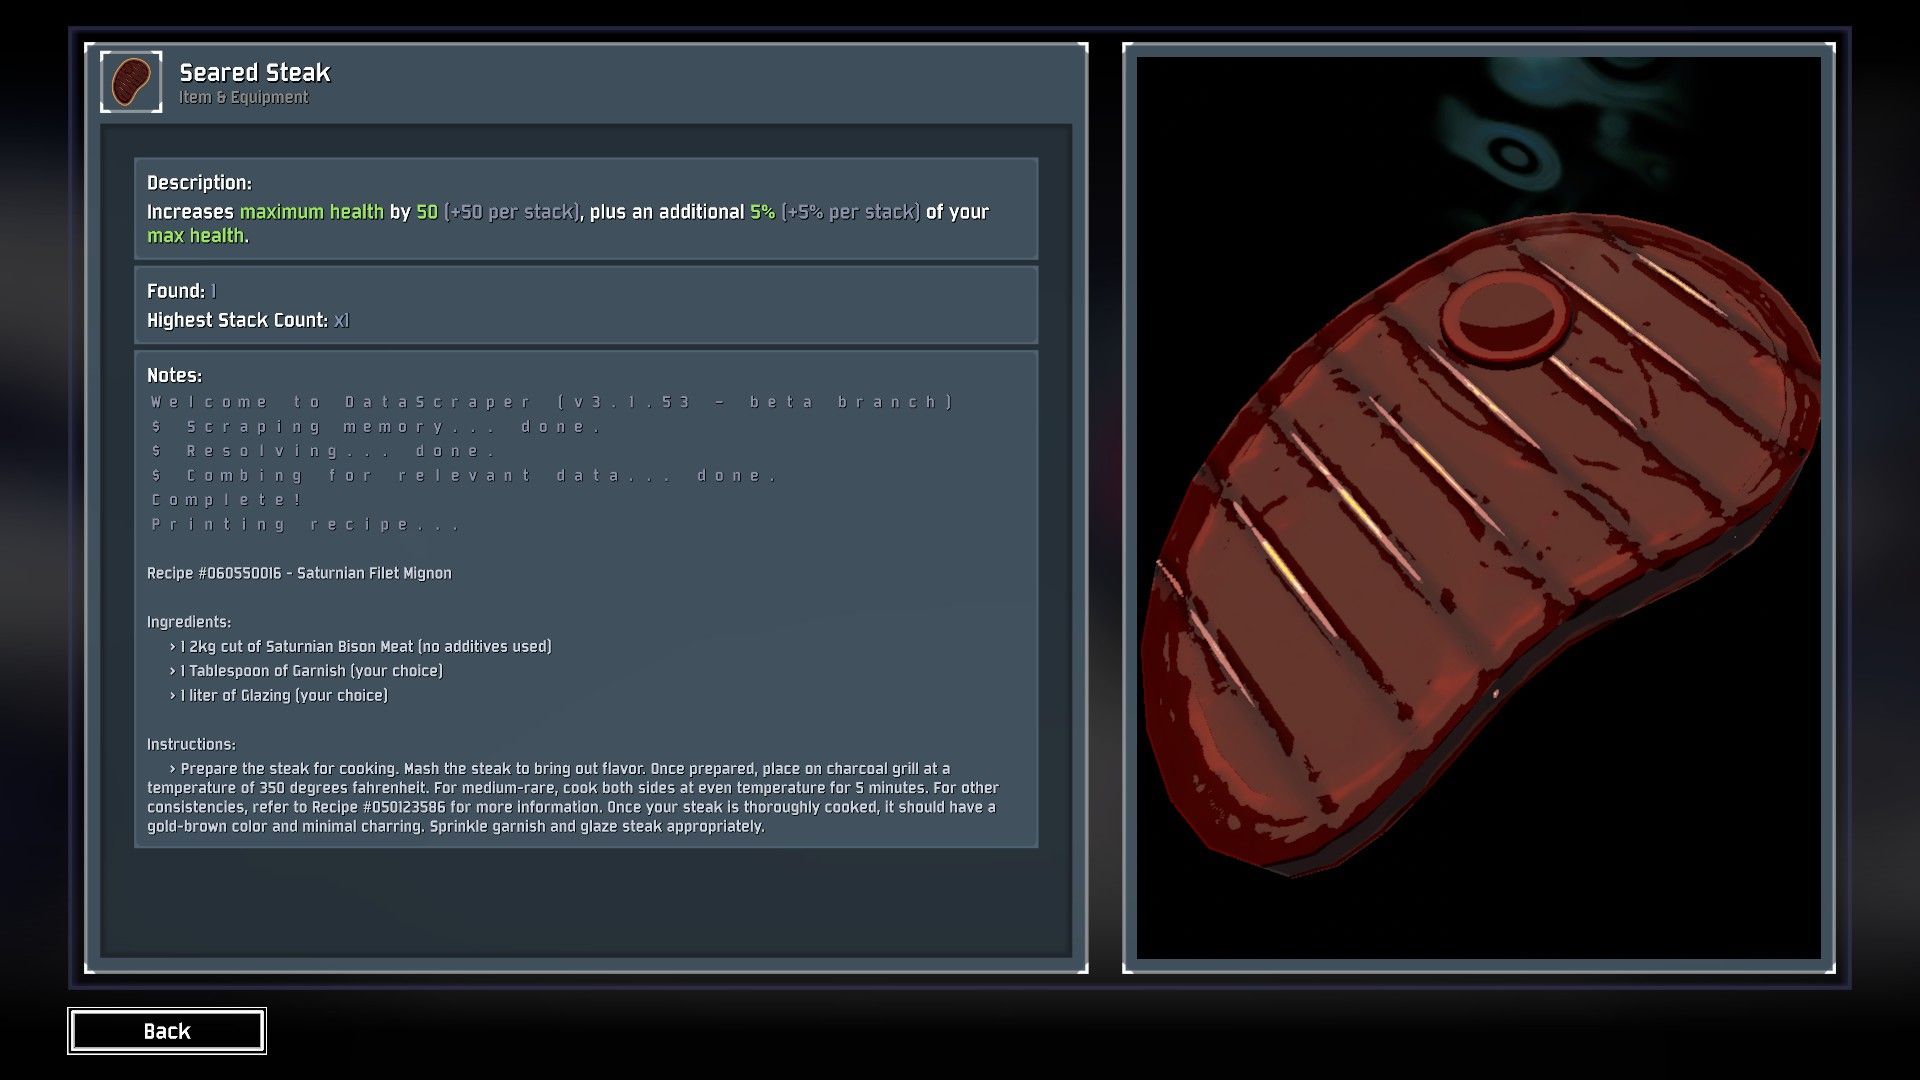The width and height of the screenshot is (1920, 1080).
Task: Click the Highest Stack Count line
Action: pos(247,320)
